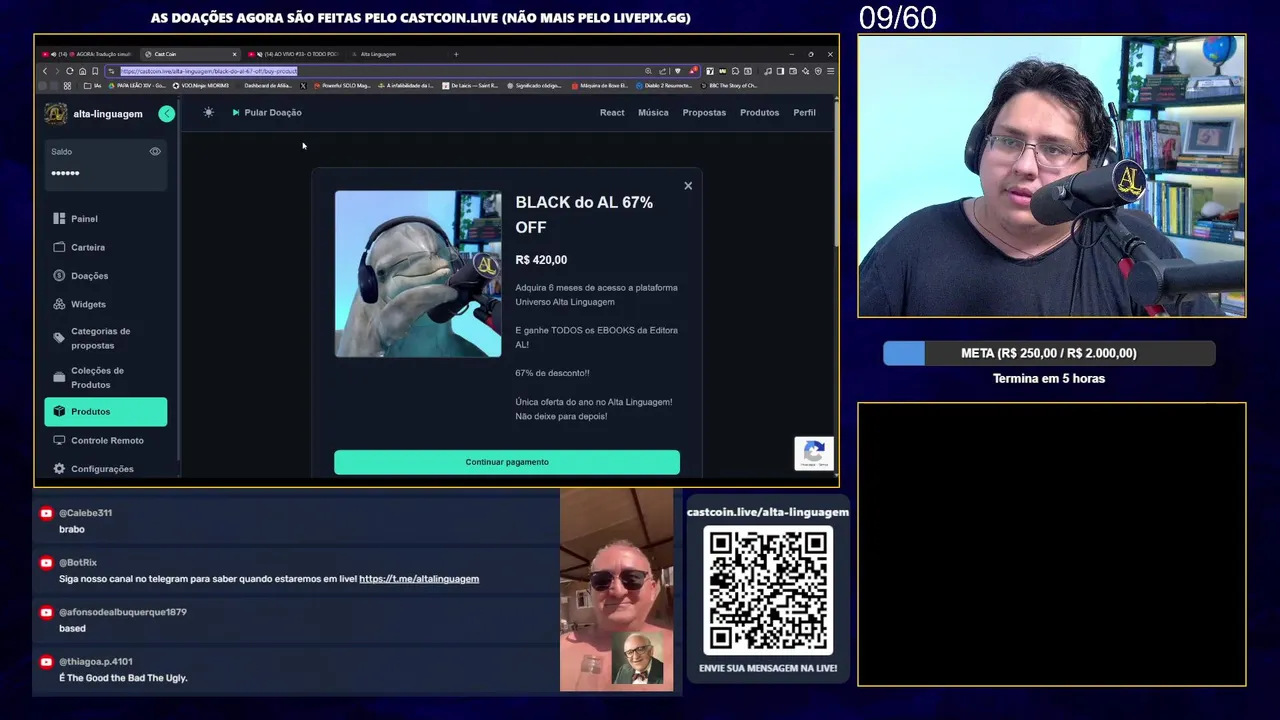Open De Laicis — Saint R bookmark

(x=470, y=86)
